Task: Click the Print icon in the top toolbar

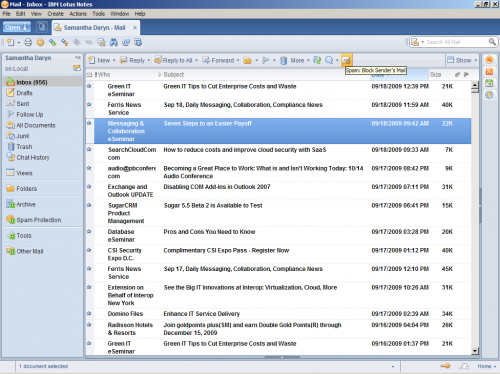Action: 28,42
